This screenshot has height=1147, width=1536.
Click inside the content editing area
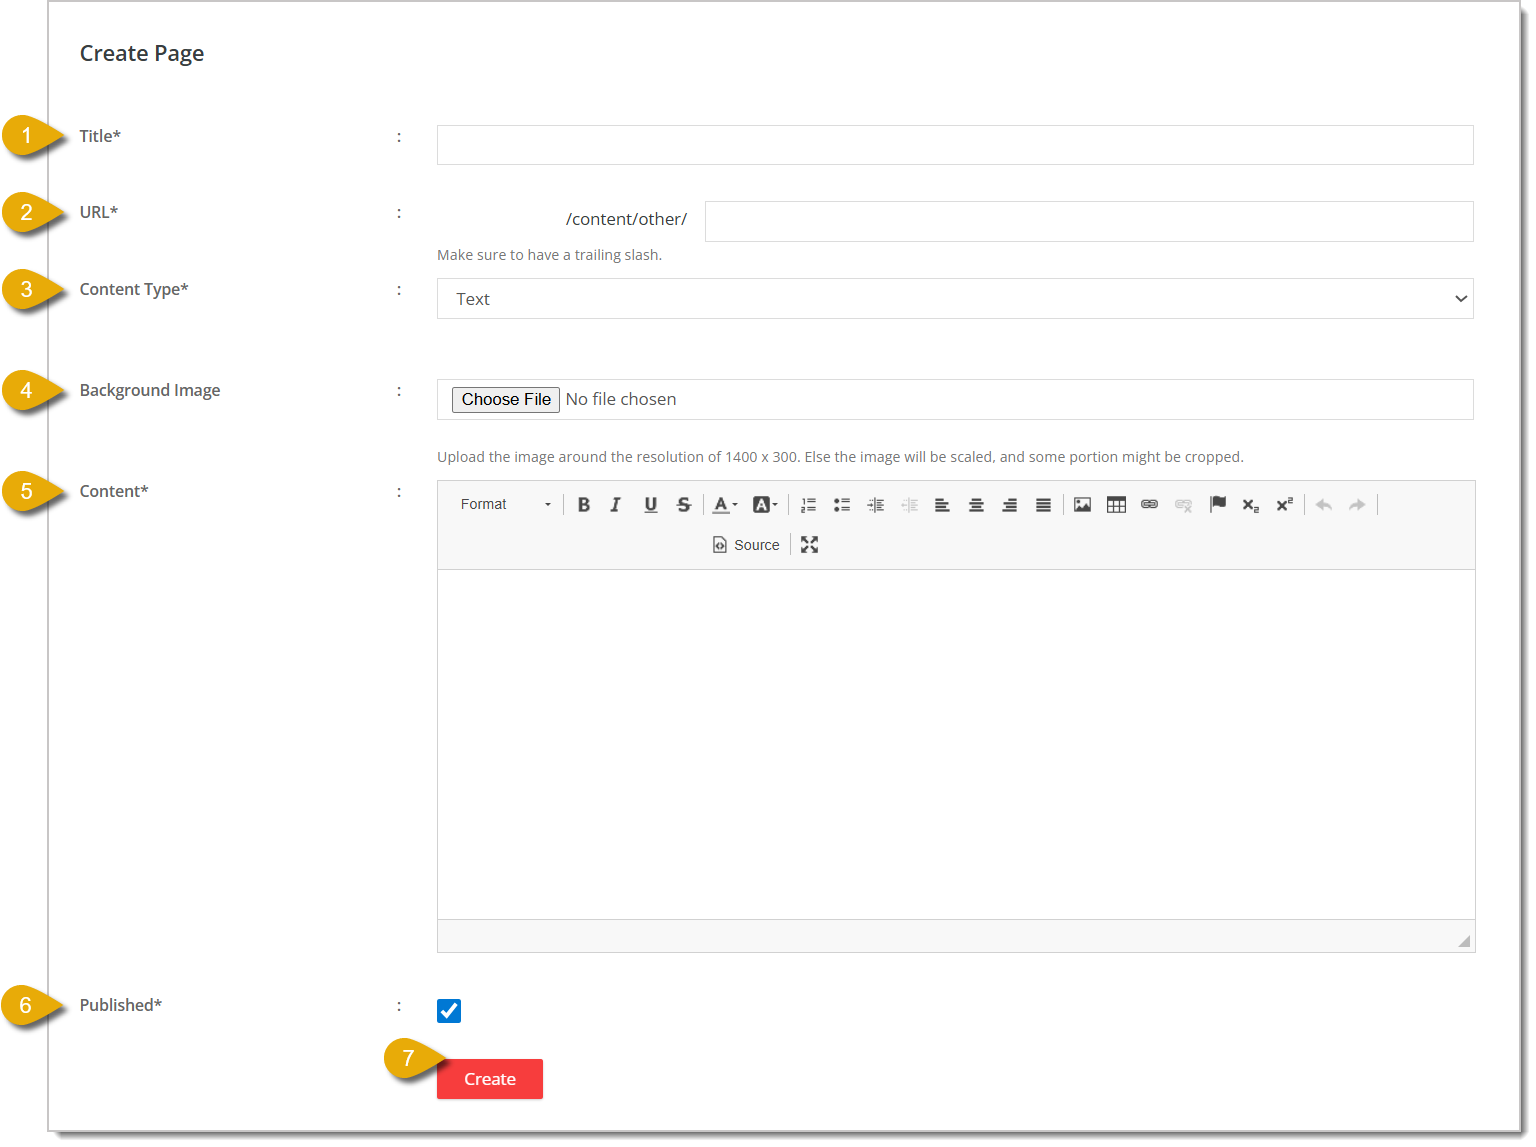[x=956, y=744]
